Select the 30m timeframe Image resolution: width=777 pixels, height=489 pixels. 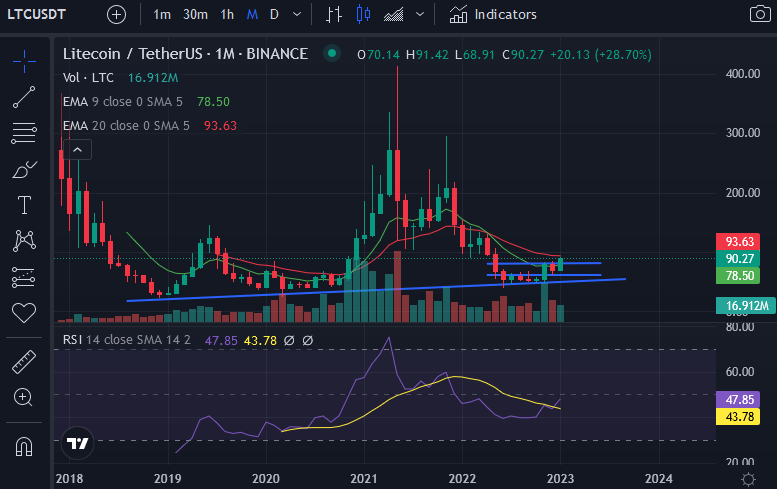click(195, 15)
